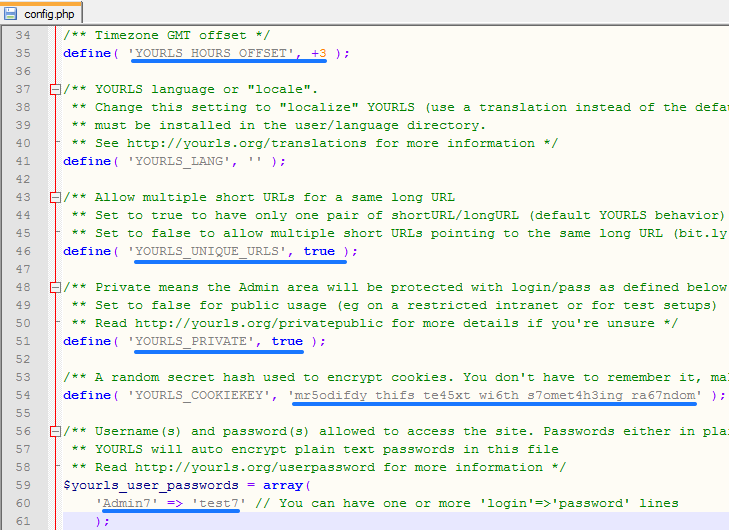Collapse the fold marker at line 43
This screenshot has width=729, height=530.
[x=55, y=198]
